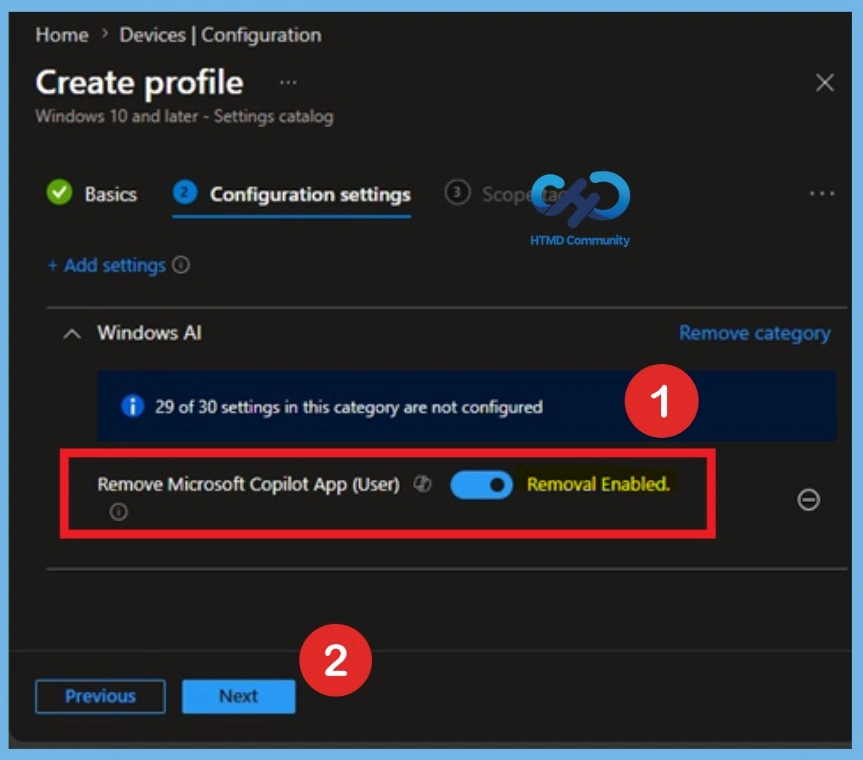The height and width of the screenshot is (760, 863).
Task: Click 'Windows 10 and later - Settings catalog' subtitle
Action: coord(184,117)
